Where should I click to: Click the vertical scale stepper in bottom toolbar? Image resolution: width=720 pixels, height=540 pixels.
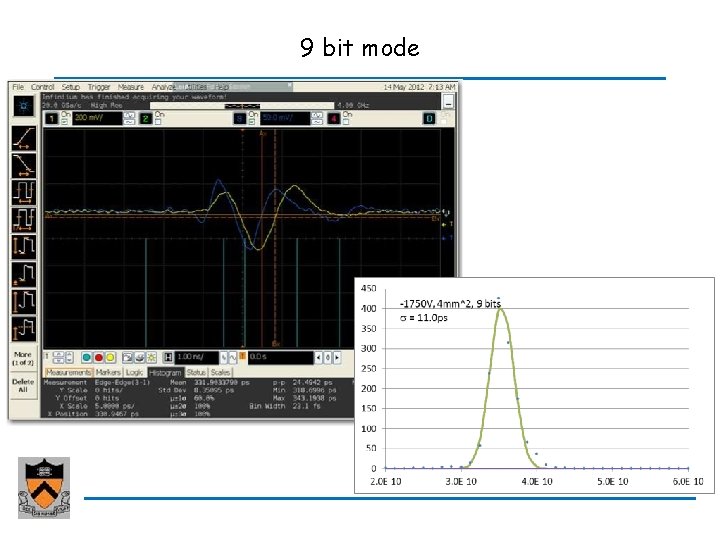[x=69, y=357]
